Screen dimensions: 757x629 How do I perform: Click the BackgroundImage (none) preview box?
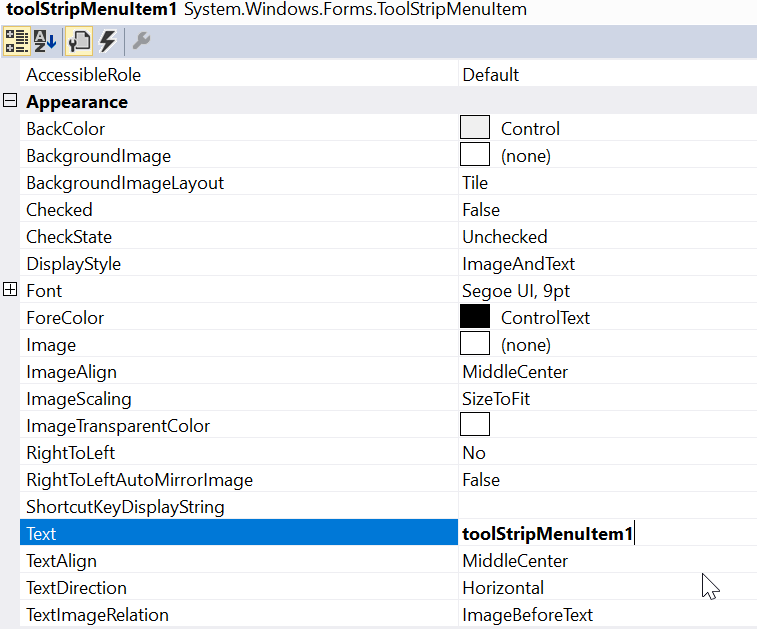pos(475,155)
